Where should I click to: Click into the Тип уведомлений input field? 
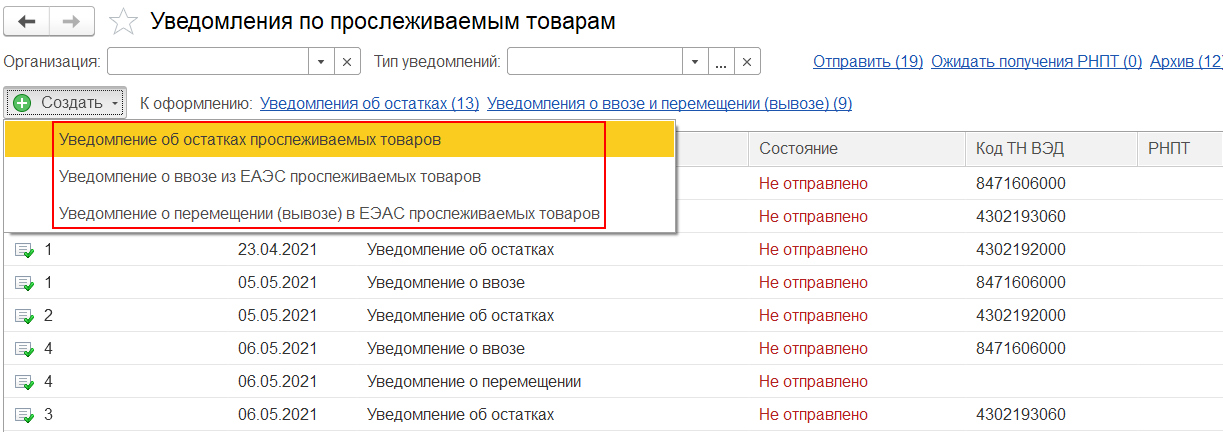pyautogui.click(x=595, y=62)
